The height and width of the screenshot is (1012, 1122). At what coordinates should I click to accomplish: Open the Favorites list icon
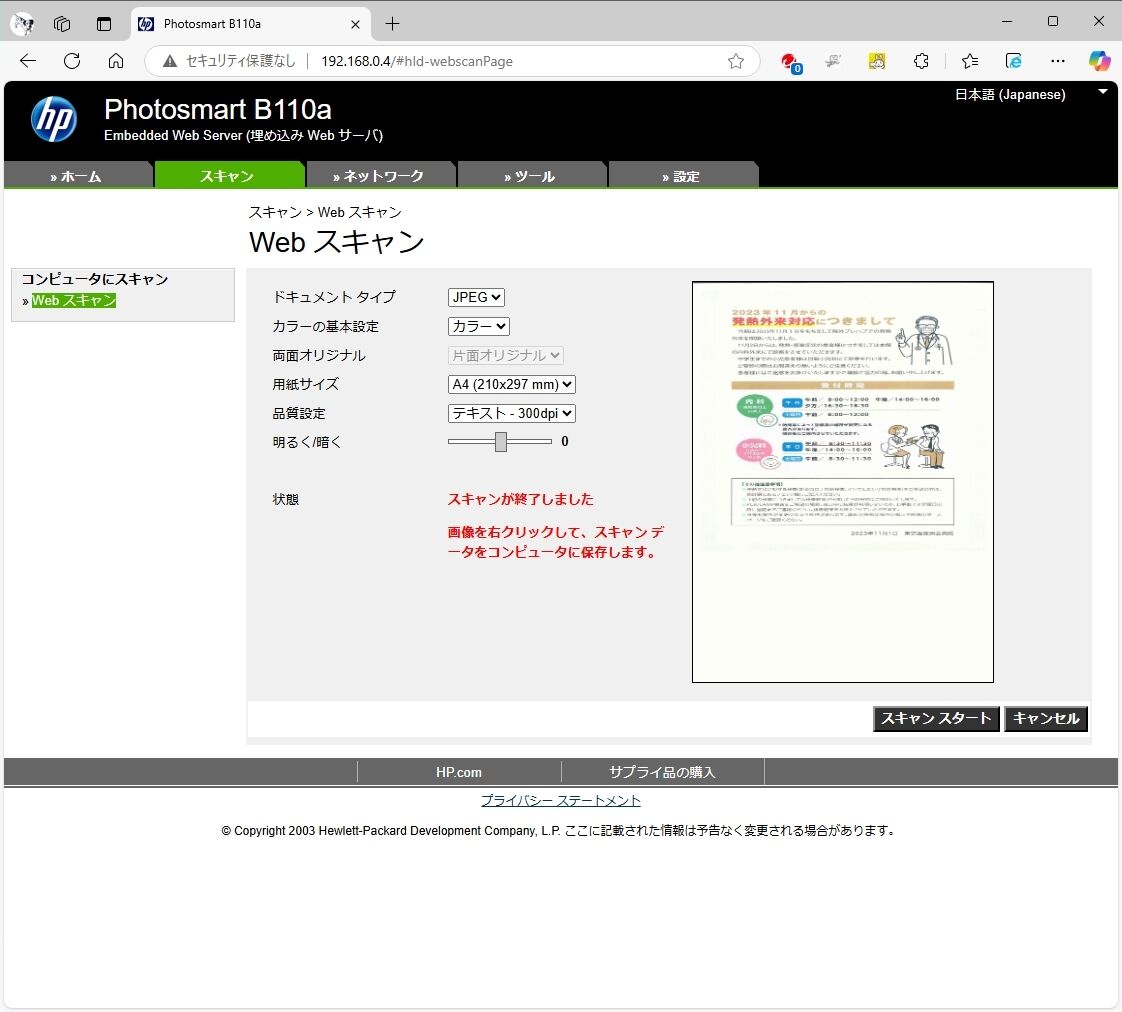coord(970,61)
